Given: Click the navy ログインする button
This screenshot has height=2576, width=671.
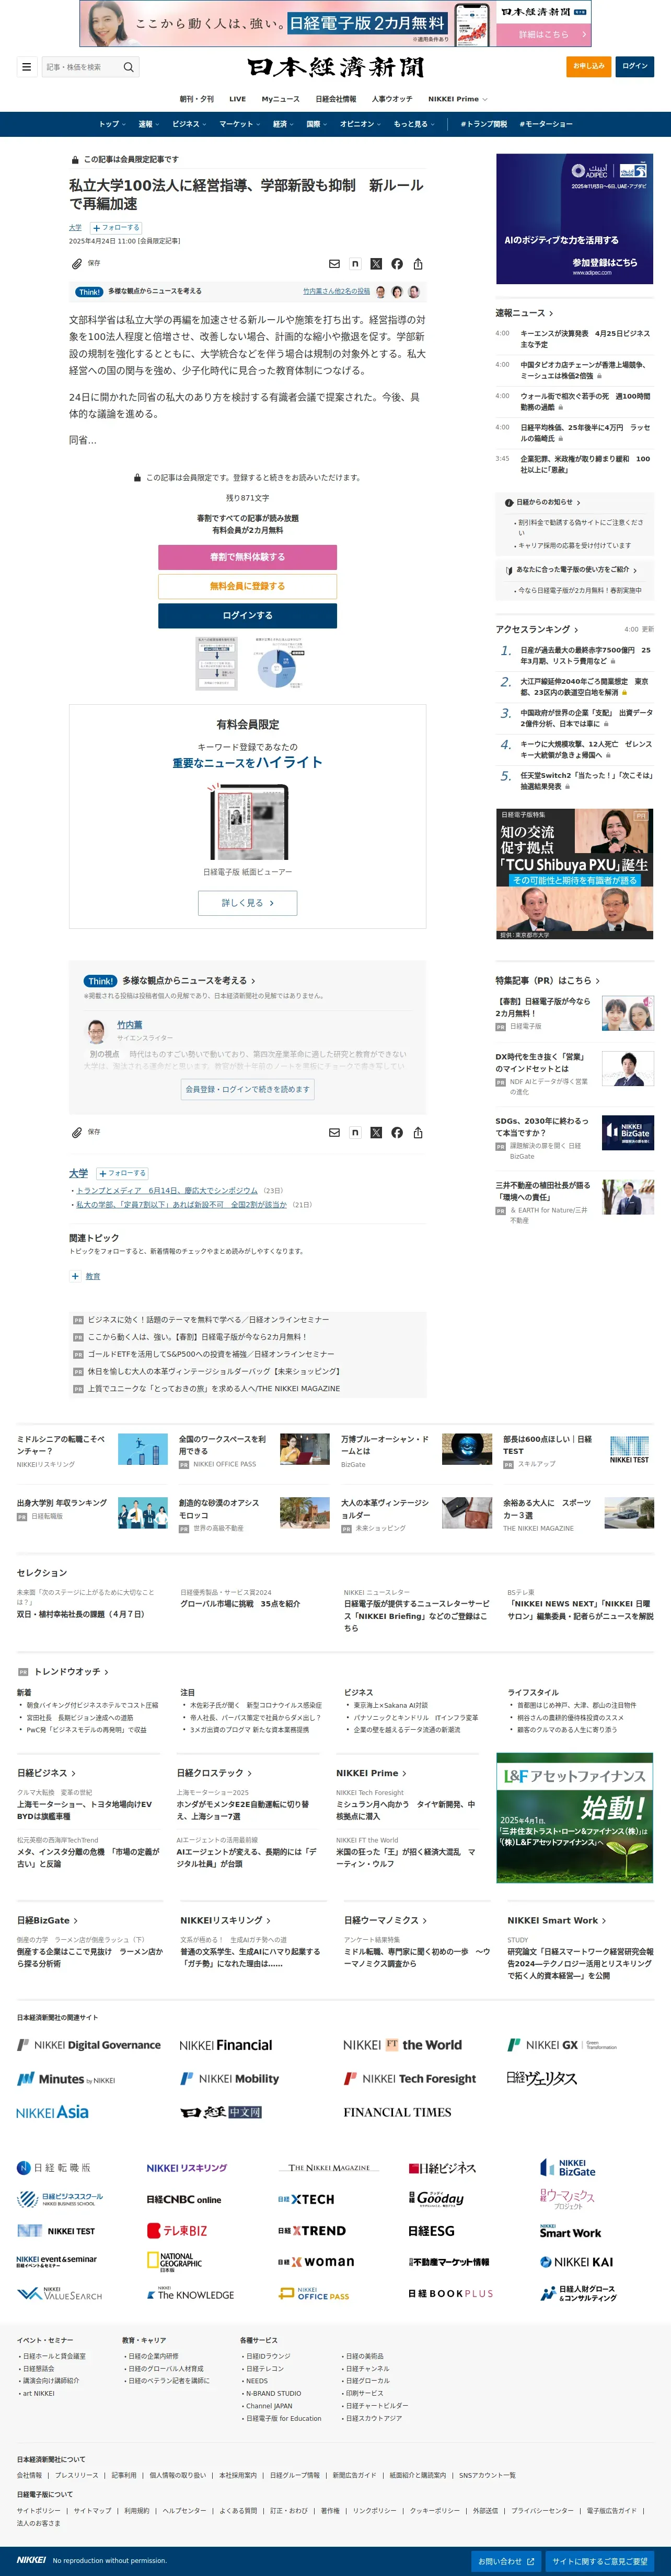Looking at the screenshot, I should click(247, 615).
